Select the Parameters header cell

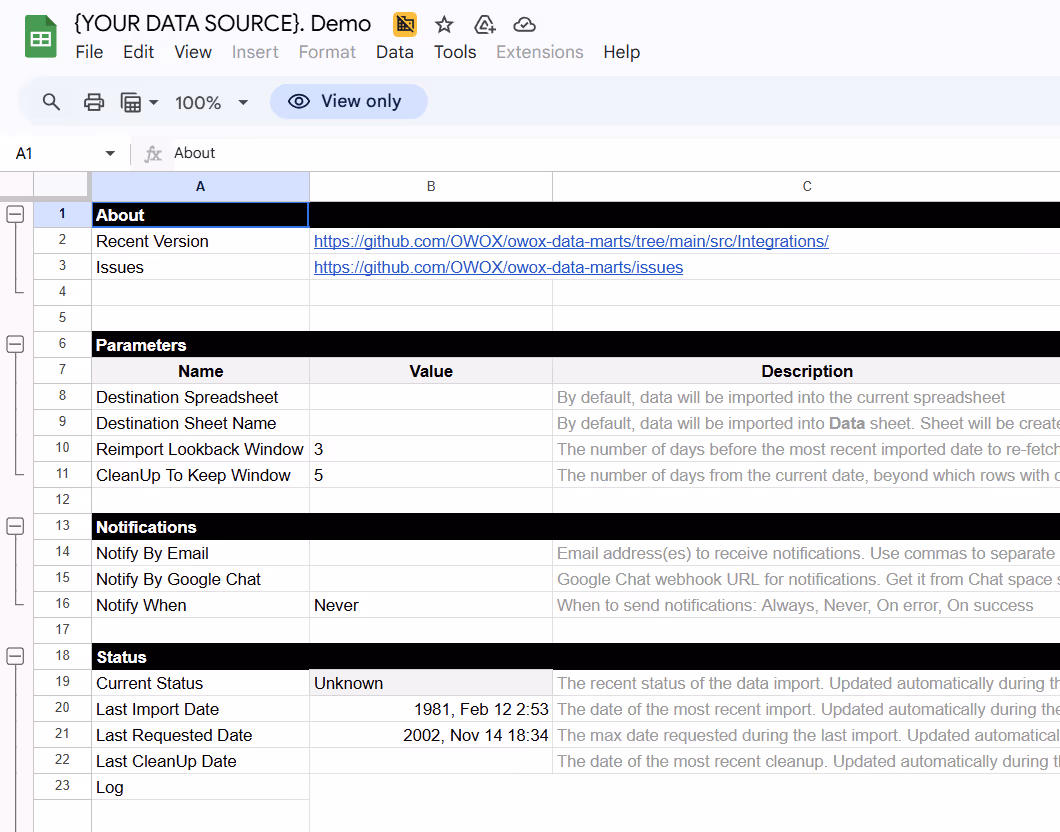pos(201,345)
